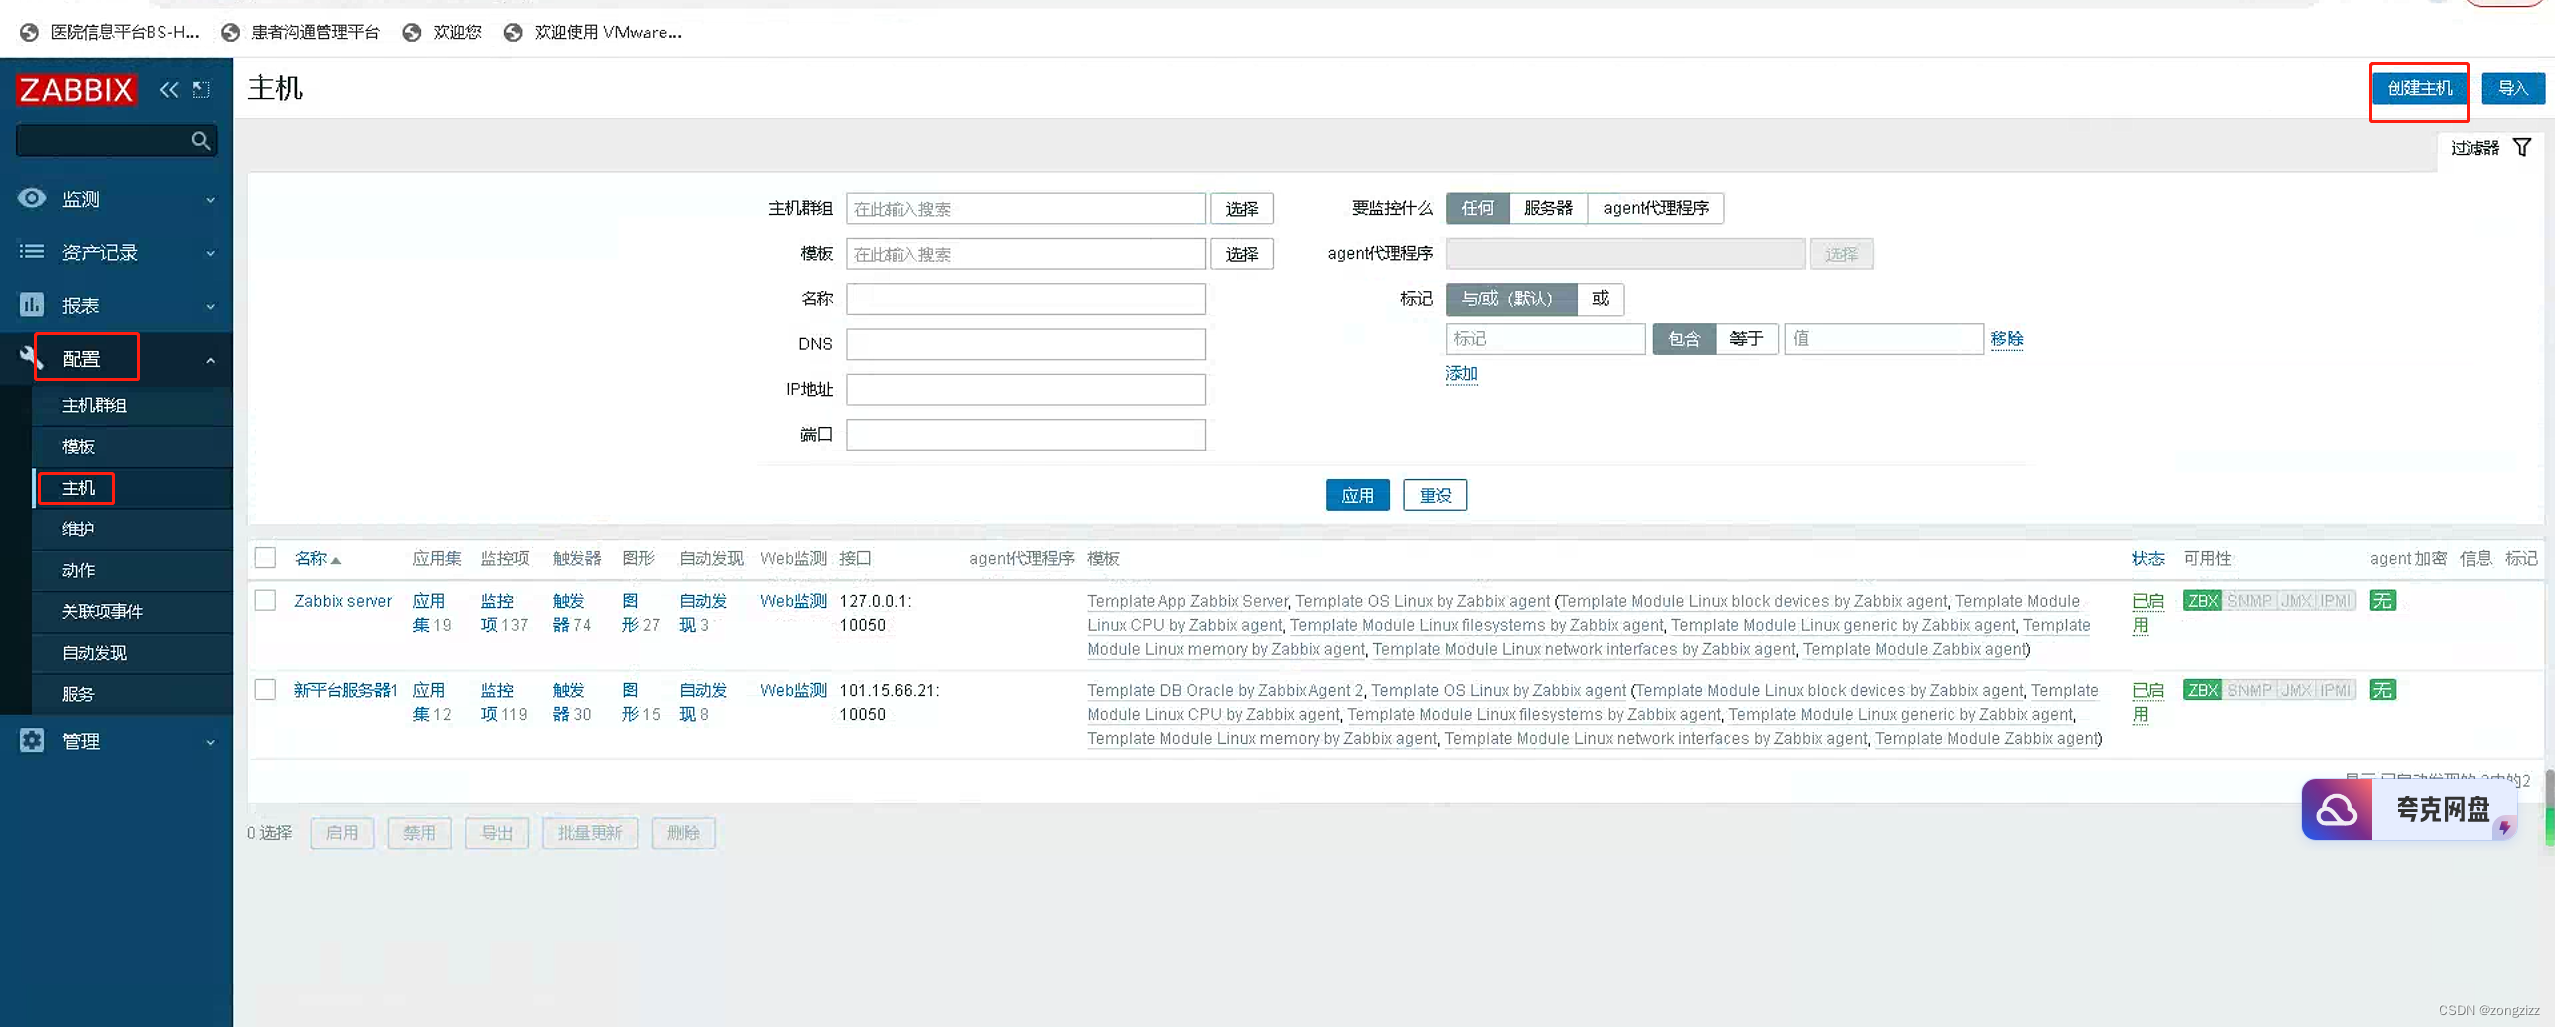Toggle sidebar hide icon next to collapse arrows
The width and height of the screenshot is (2555, 1027).
(x=201, y=90)
